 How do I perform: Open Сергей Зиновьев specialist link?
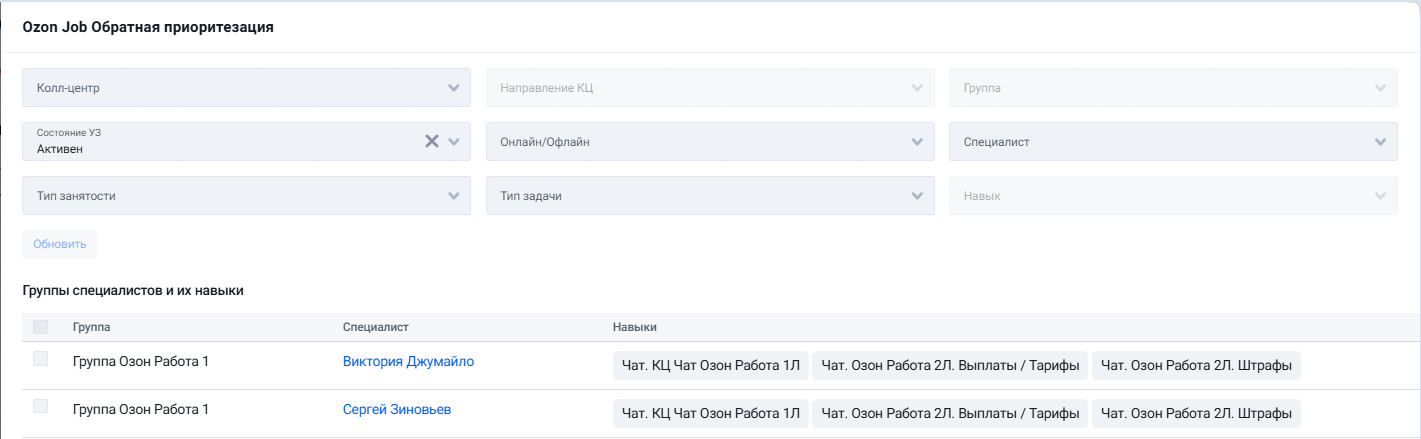coord(403,409)
